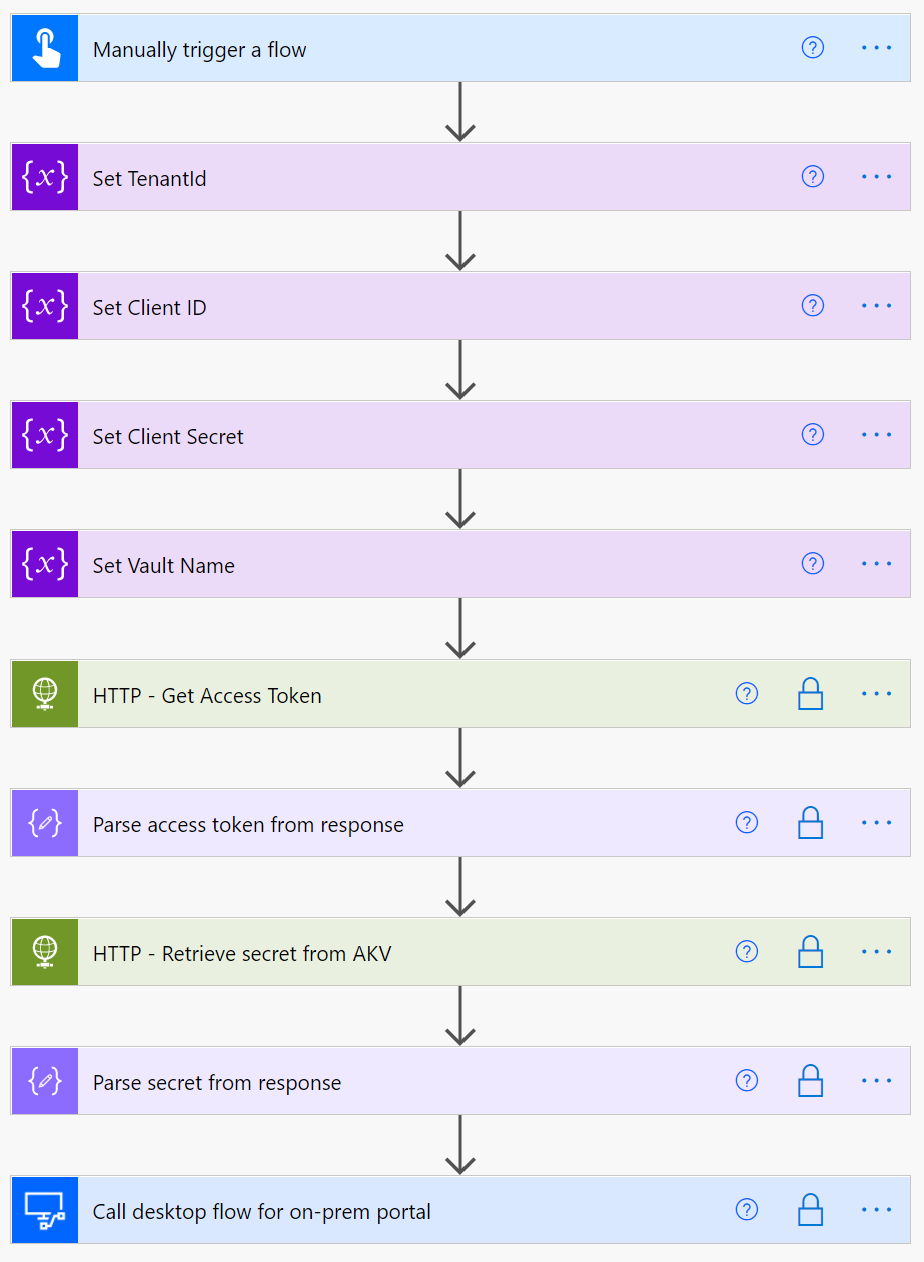Image resolution: width=924 pixels, height=1262 pixels.
Task: Click the variable icon on Set TenantId
Action: click(x=44, y=176)
